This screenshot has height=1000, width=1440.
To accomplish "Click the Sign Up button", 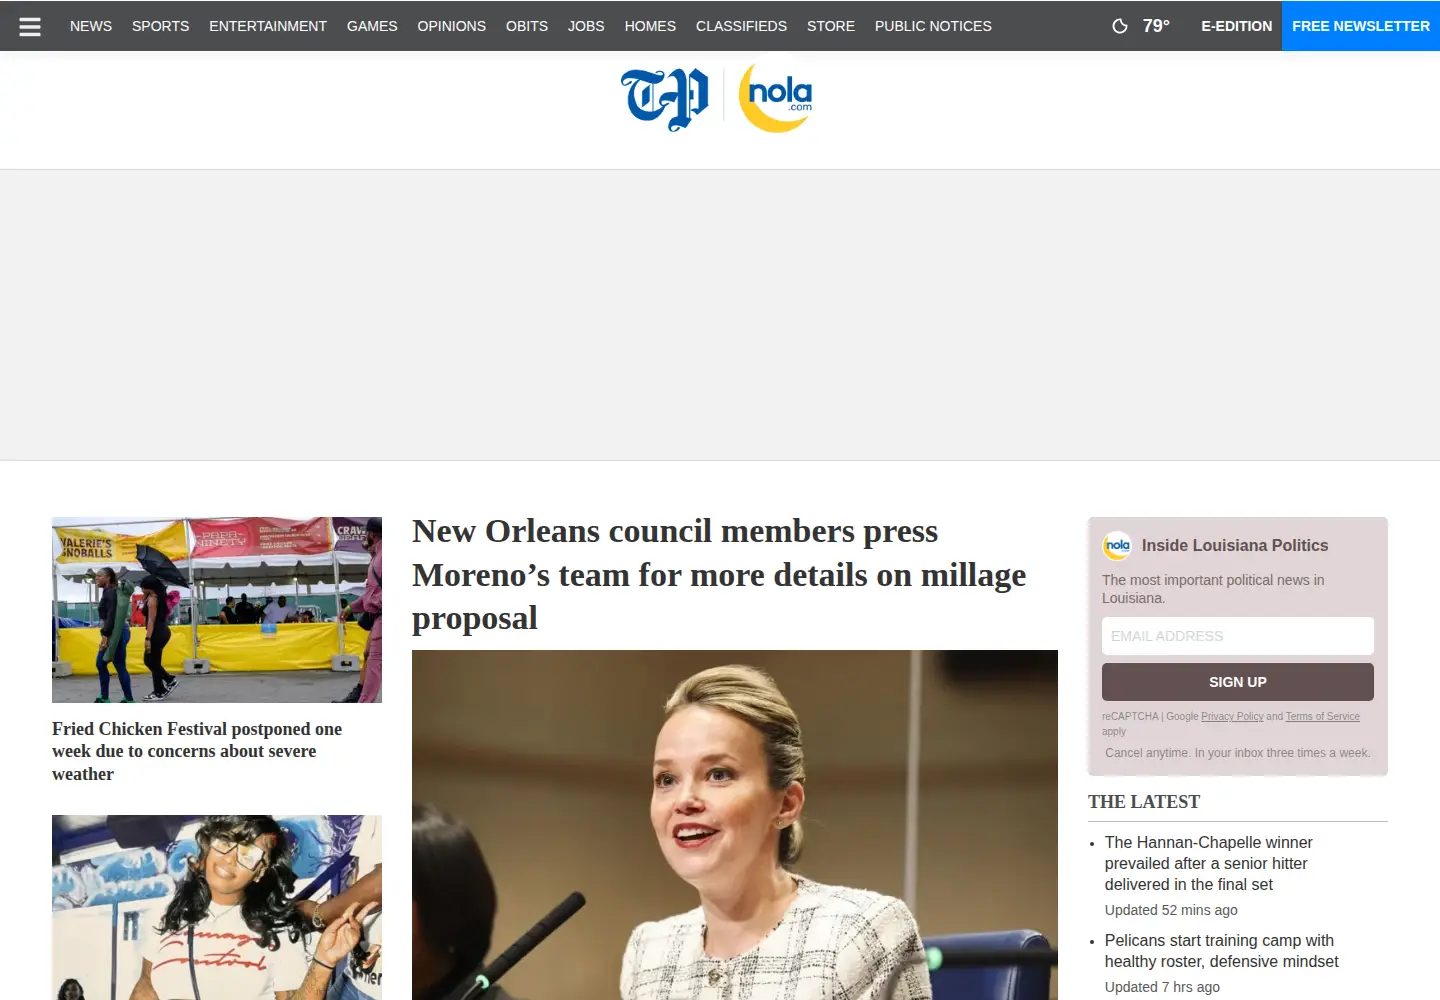I will click(1238, 682).
